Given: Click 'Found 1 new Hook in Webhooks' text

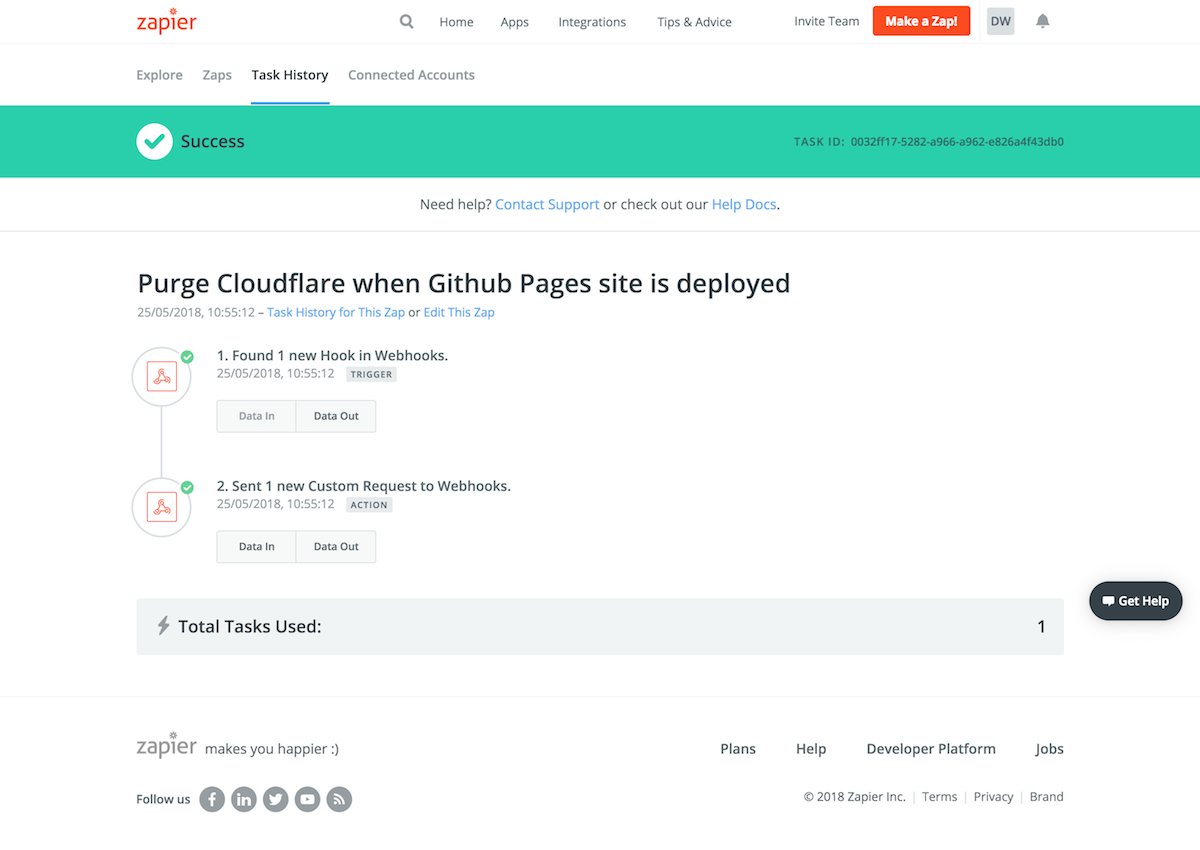Looking at the screenshot, I should [x=332, y=355].
